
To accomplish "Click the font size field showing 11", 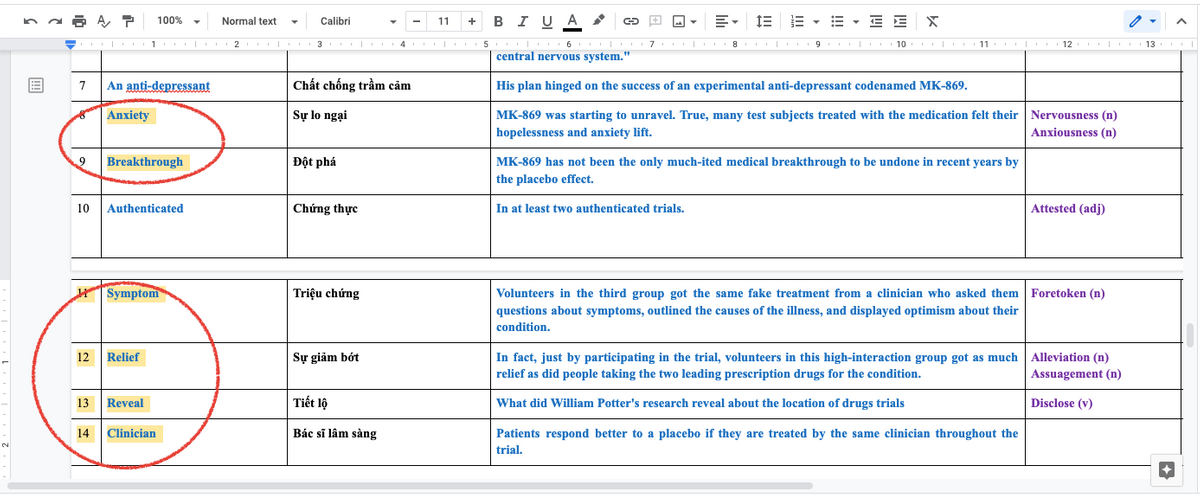I will (443, 21).
